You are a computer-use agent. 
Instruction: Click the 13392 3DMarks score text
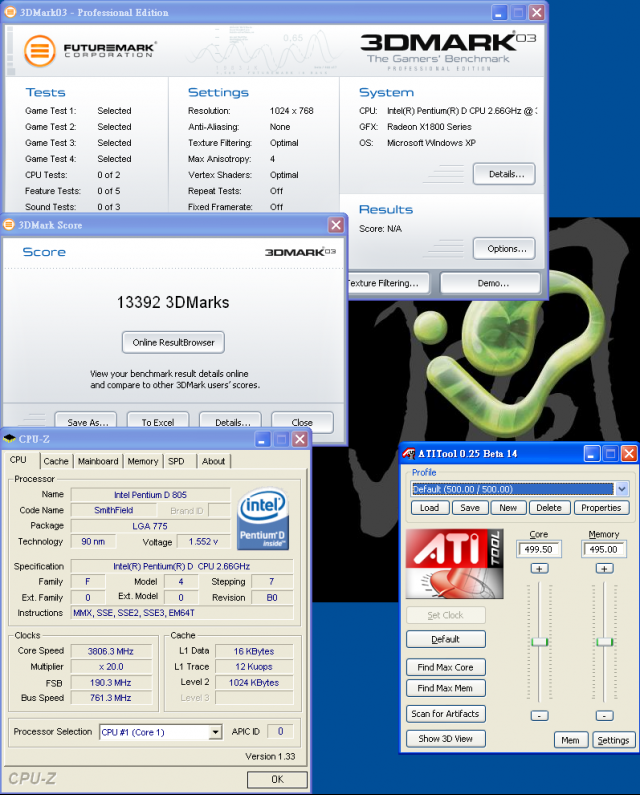173,303
